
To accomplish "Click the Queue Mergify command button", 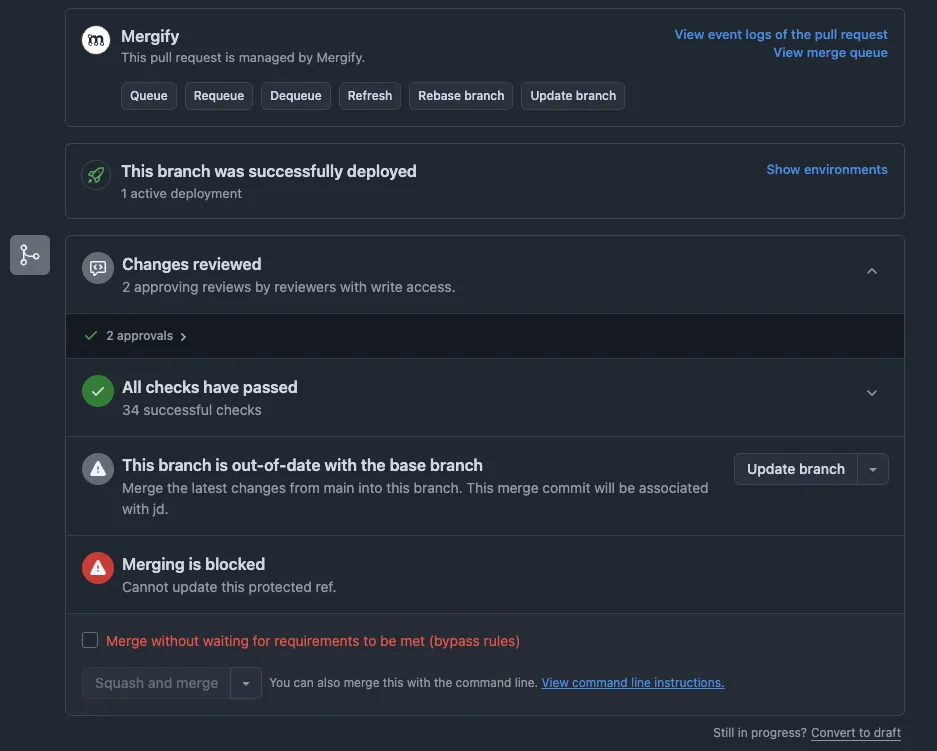I will [148, 95].
